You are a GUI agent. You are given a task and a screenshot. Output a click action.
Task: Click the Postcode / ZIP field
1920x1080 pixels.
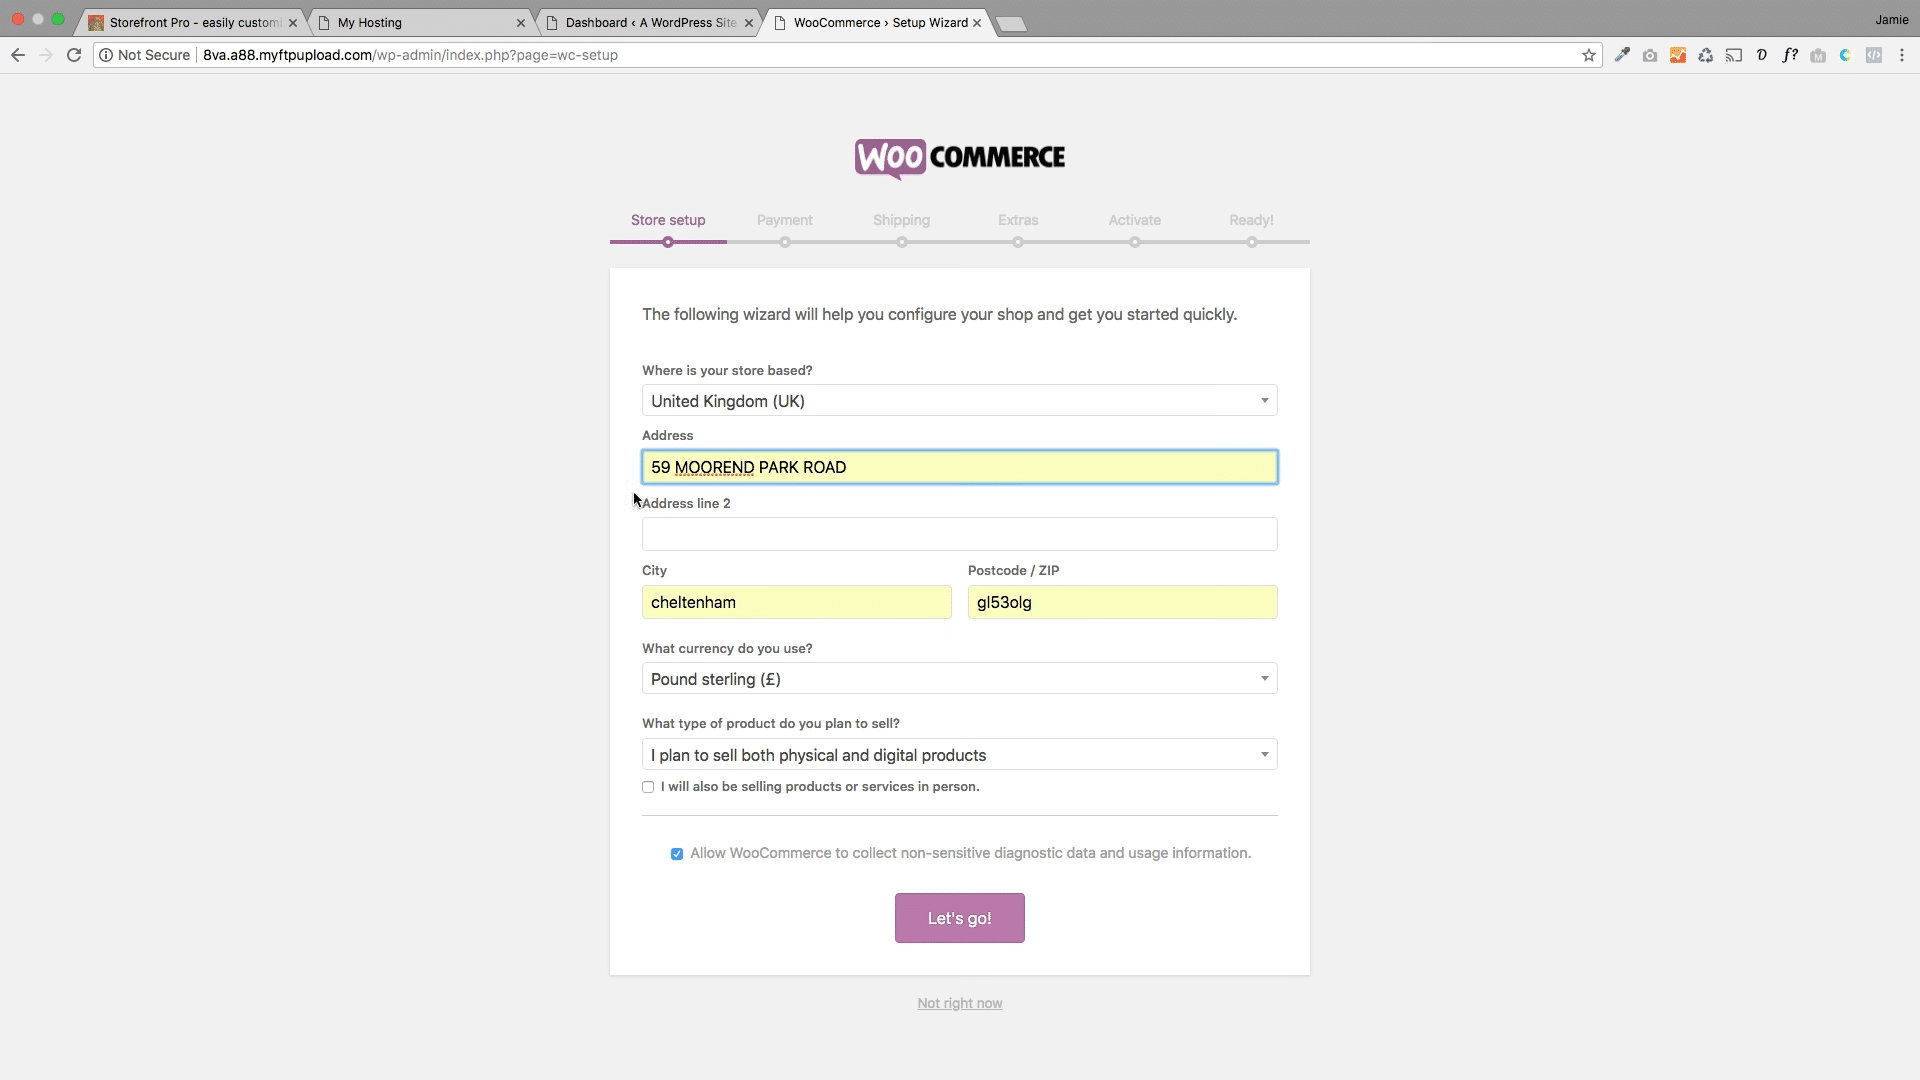click(x=1122, y=602)
